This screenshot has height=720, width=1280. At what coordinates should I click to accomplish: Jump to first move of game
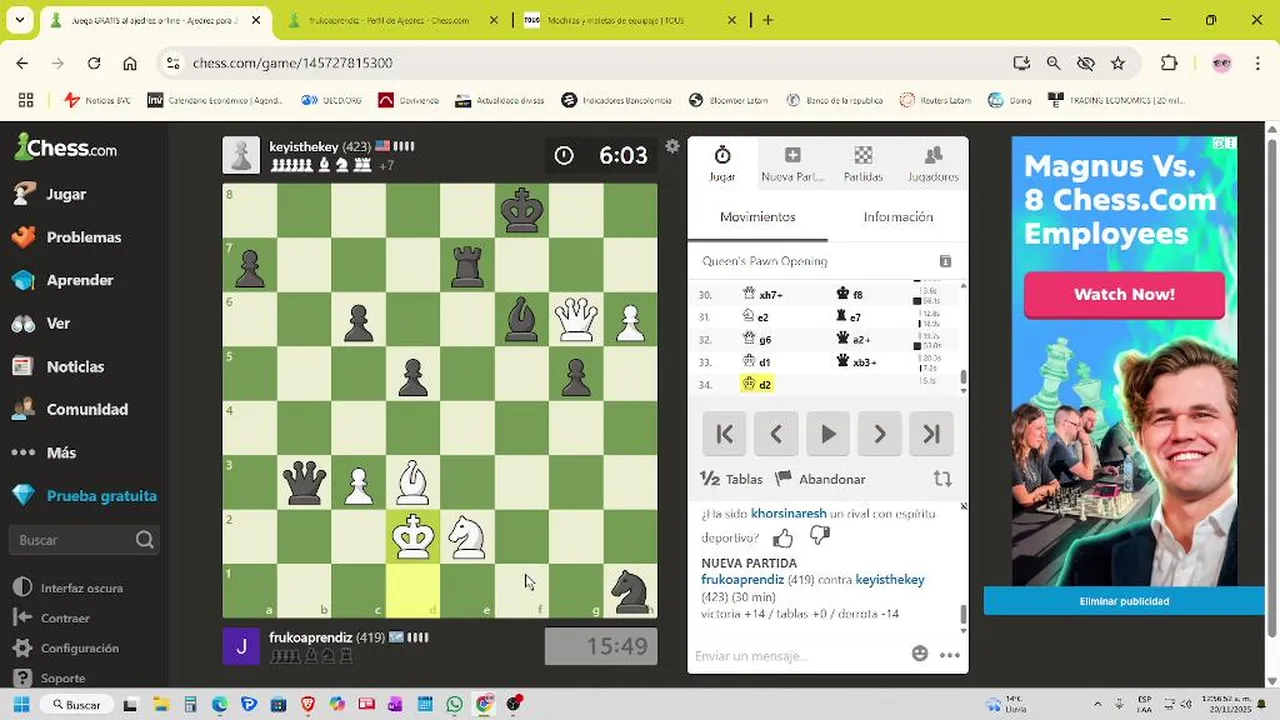pos(724,434)
